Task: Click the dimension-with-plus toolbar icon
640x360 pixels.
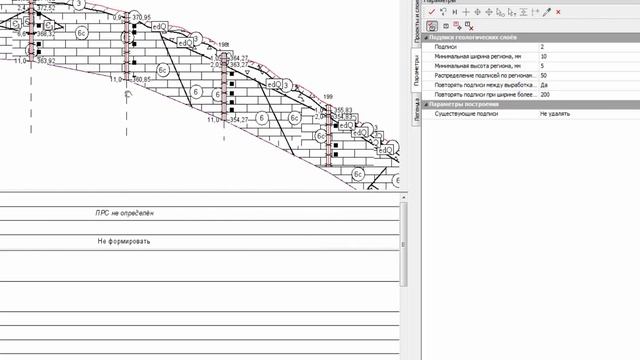Action: click(535, 12)
